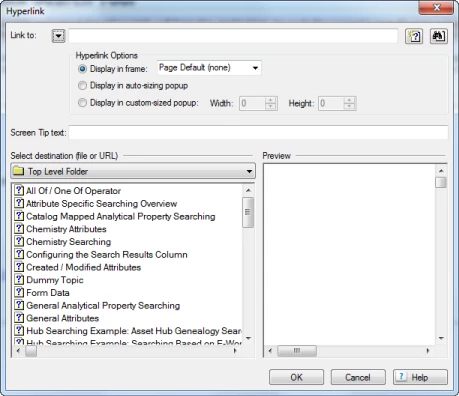Click the Link to input field
The height and width of the screenshot is (396, 459).
pyautogui.click(x=233, y=36)
